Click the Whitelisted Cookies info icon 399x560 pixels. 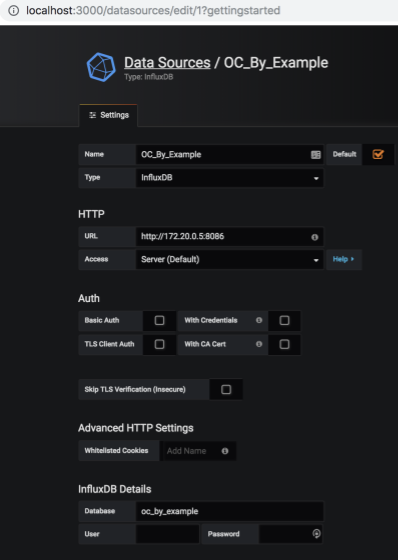pos(225,451)
